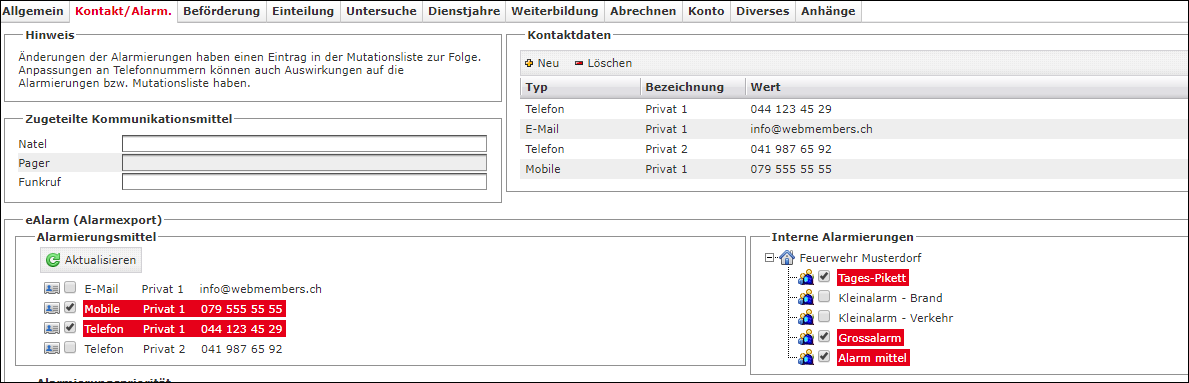Click the house icon of Feuerwehr Musterdorf
This screenshot has width=1189, height=383.
[x=787, y=257]
